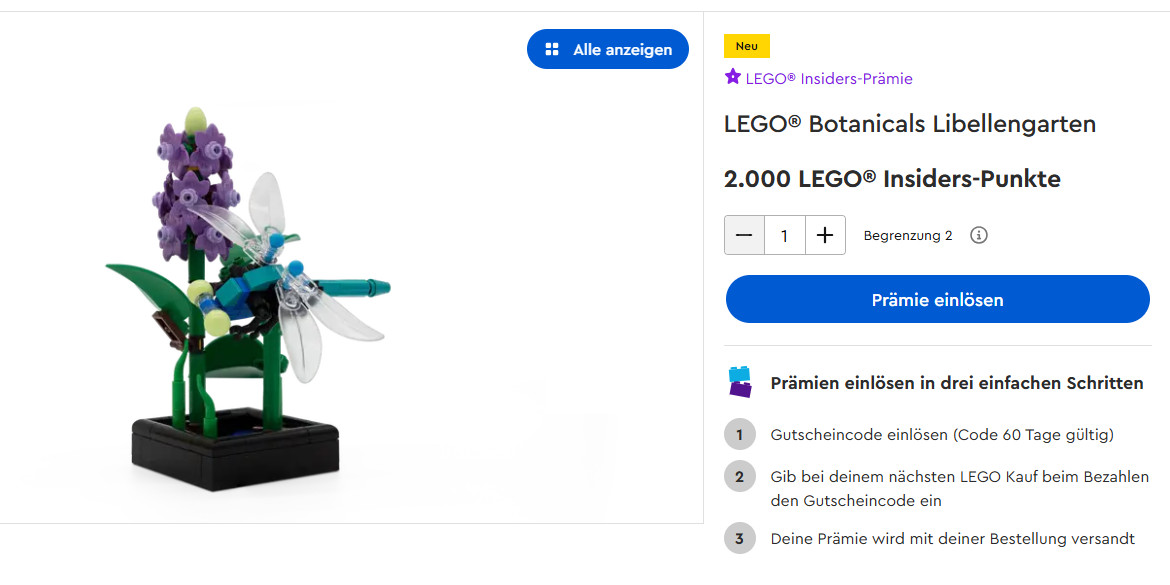Click the dragonfly product image
Image resolution: width=1170 pixels, height=585 pixels.
click(x=250, y=300)
